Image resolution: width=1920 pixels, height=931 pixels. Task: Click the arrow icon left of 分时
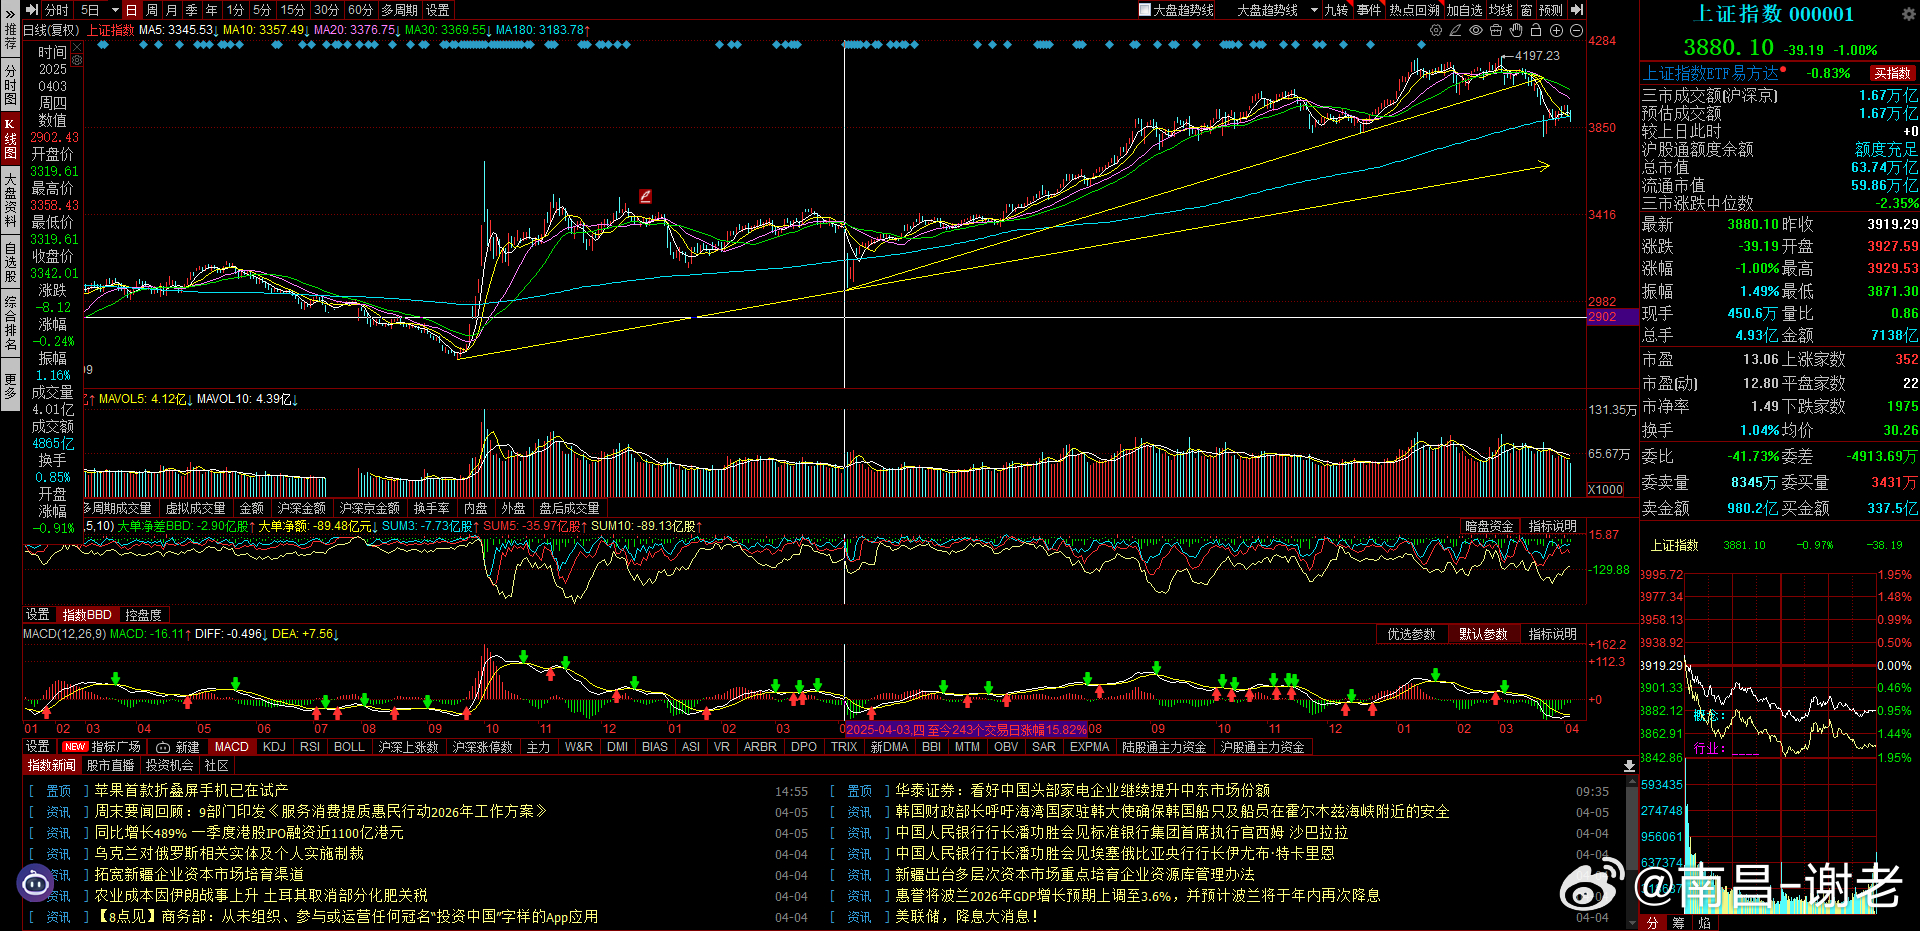tap(32, 10)
